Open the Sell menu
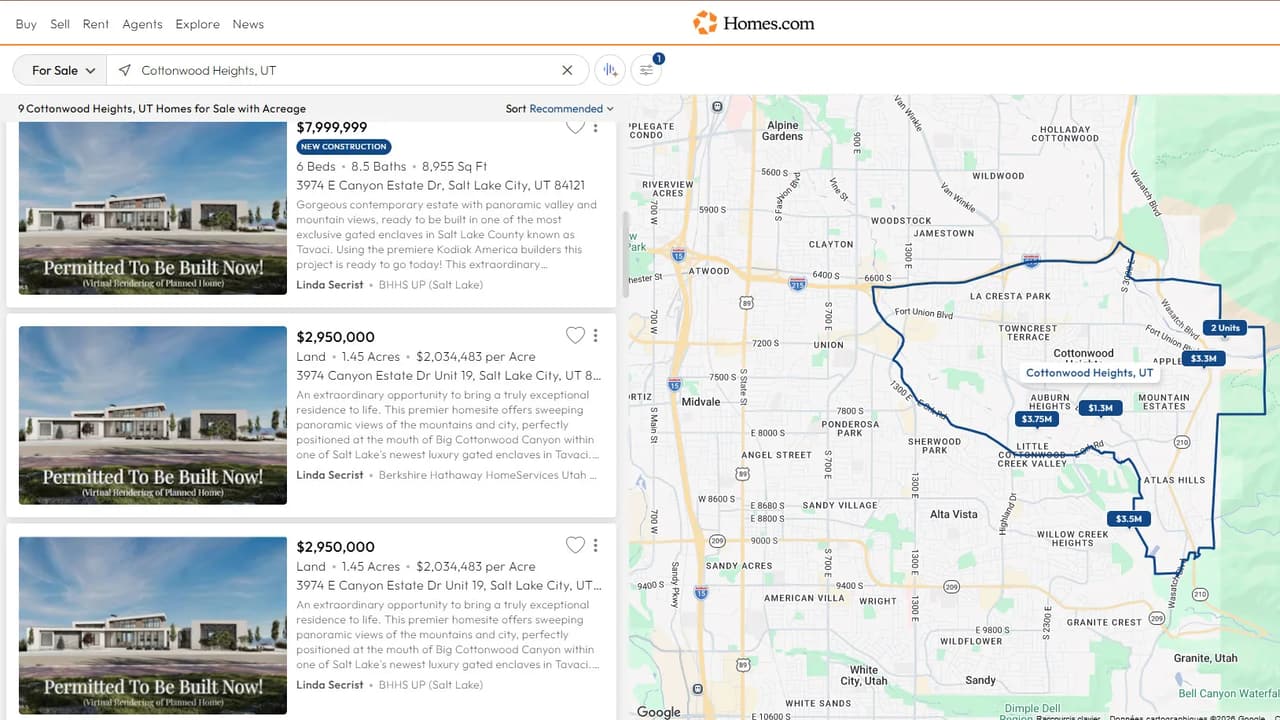Viewport: 1280px width, 720px height. (x=60, y=24)
